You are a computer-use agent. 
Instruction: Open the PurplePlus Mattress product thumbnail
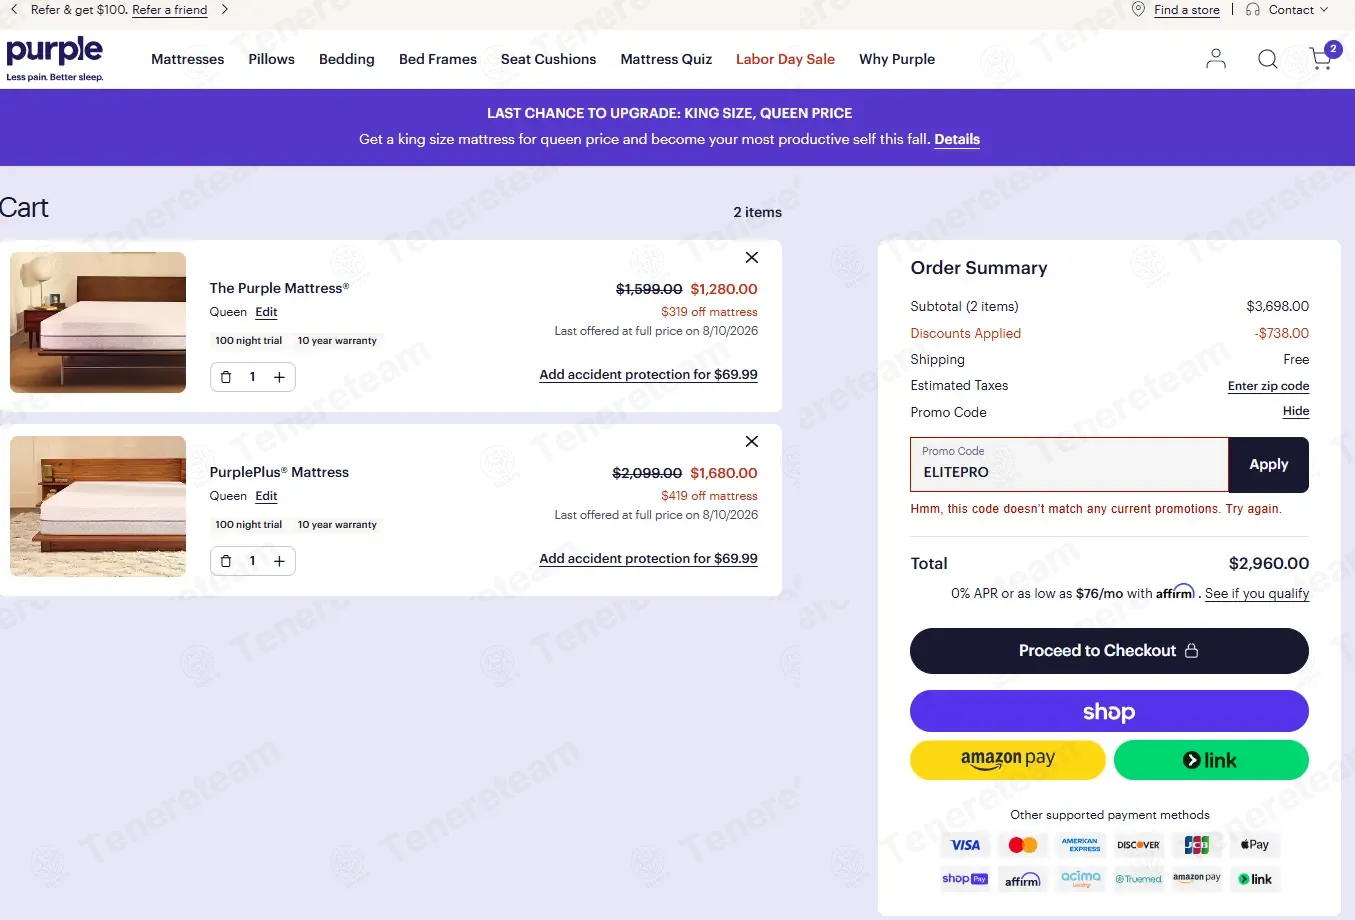[98, 506]
